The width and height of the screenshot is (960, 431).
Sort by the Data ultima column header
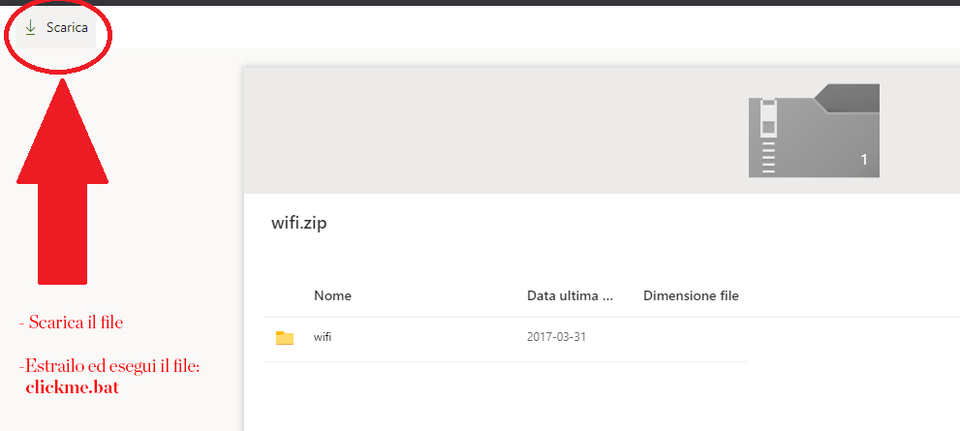coord(569,296)
